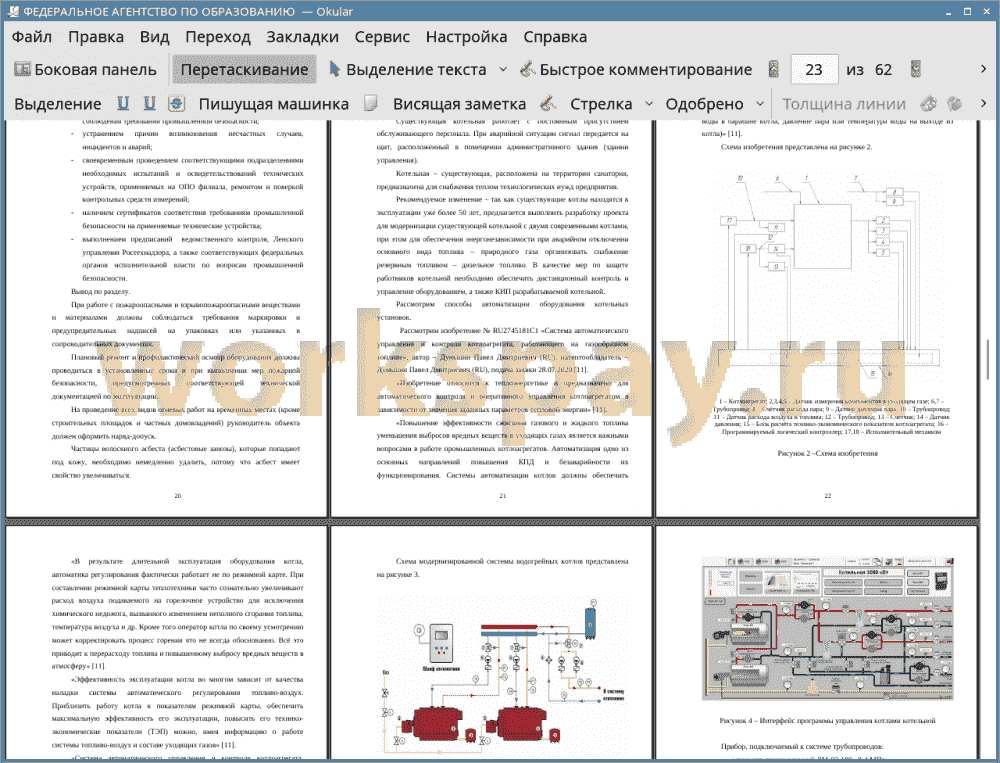Click the page number field showing 23

pyautogui.click(x=814, y=70)
